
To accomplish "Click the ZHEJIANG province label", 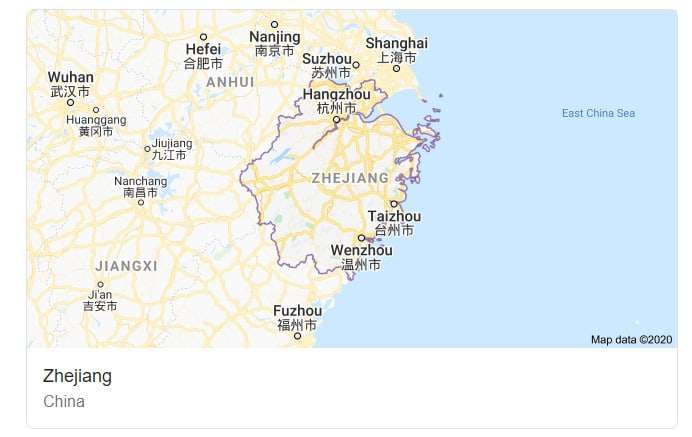I will tap(350, 178).
